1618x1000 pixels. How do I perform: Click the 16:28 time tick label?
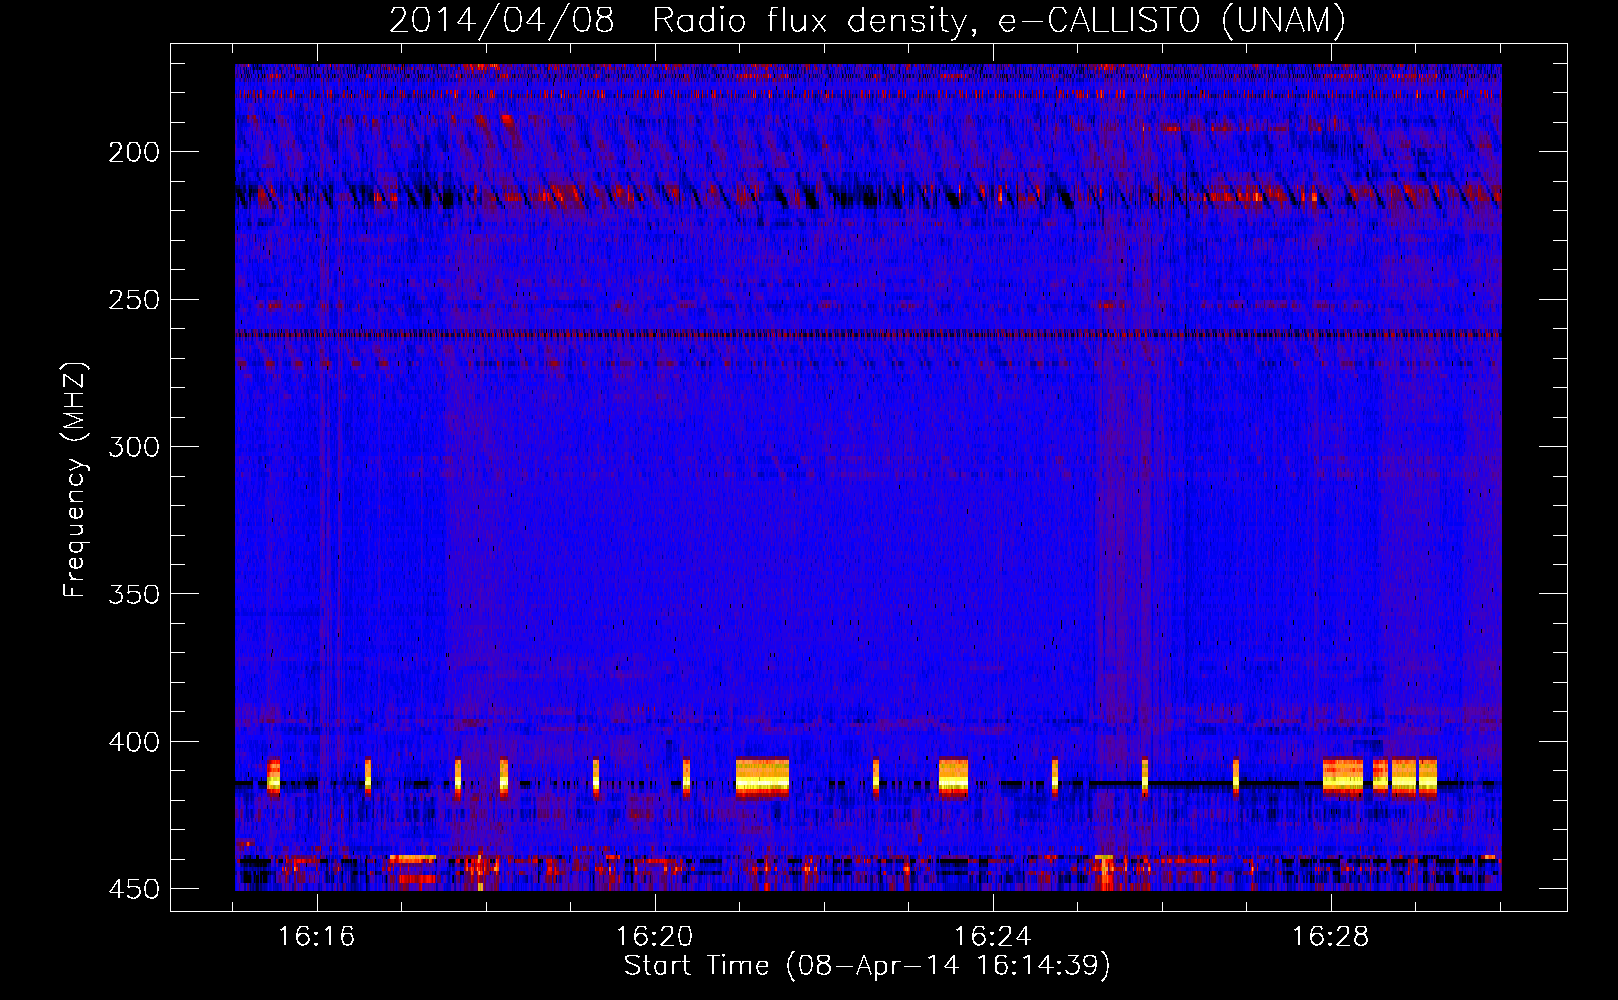point(1331,936)
